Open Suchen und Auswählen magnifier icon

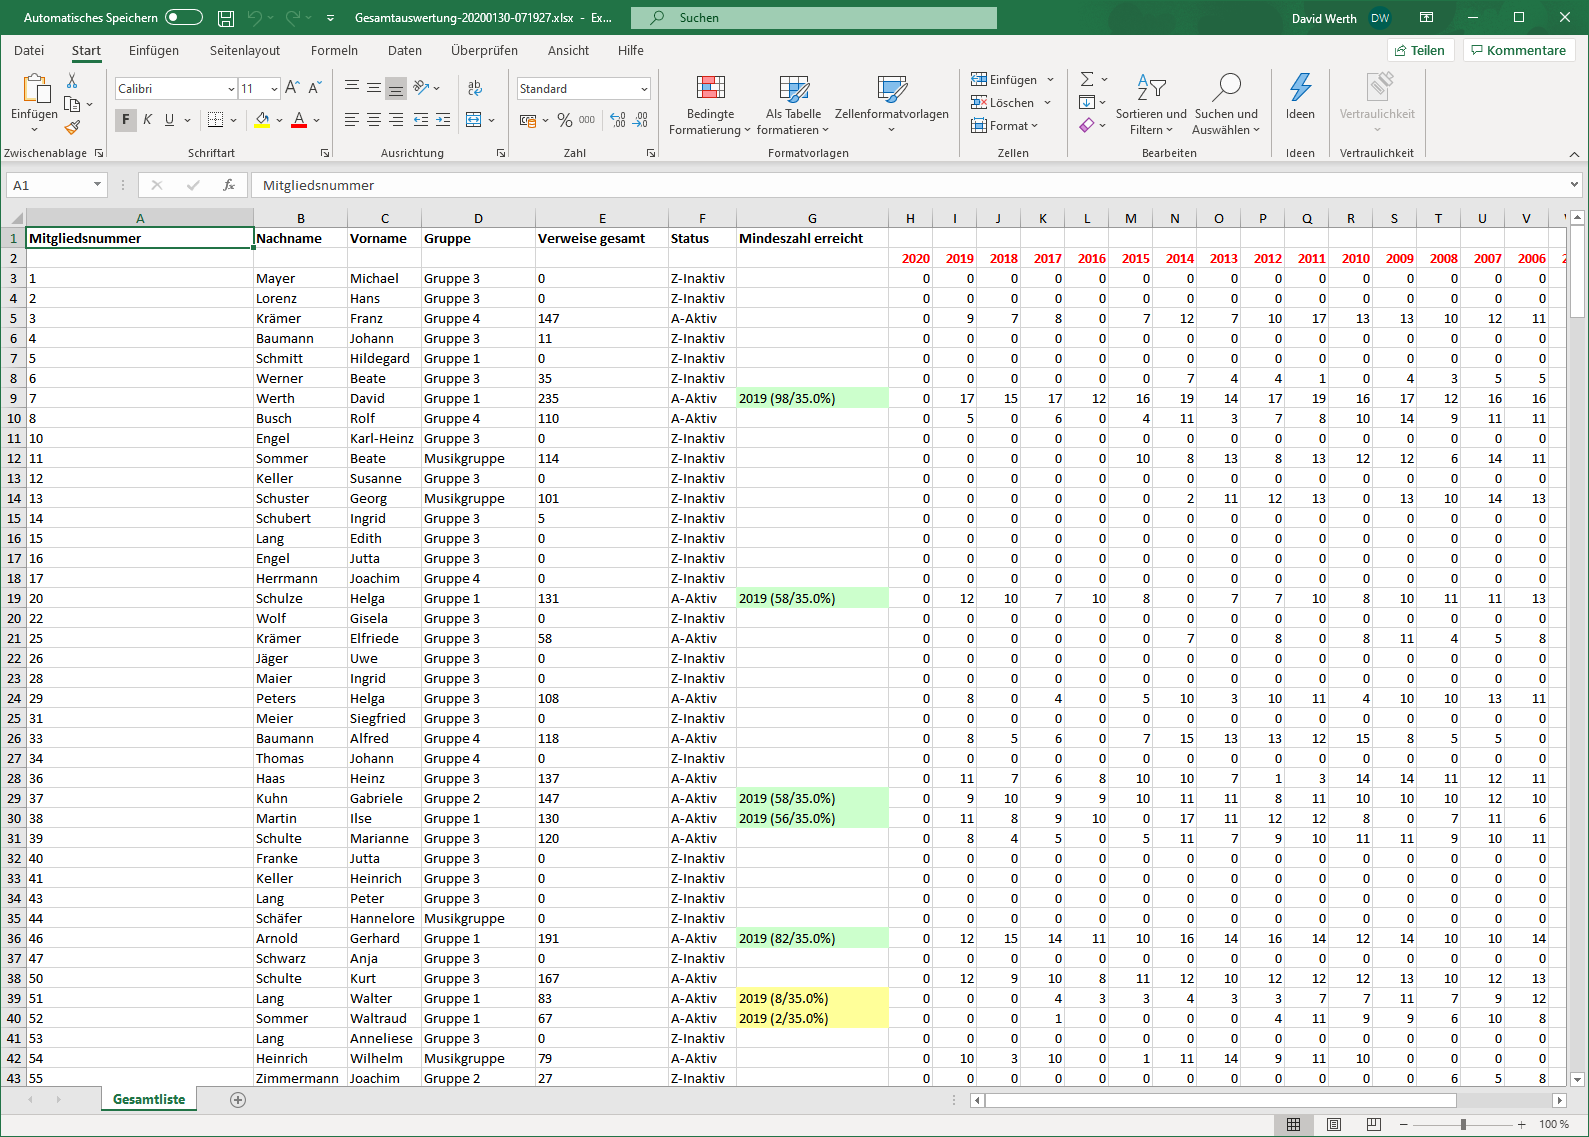pyautogui.click(x=1226, y=87)
